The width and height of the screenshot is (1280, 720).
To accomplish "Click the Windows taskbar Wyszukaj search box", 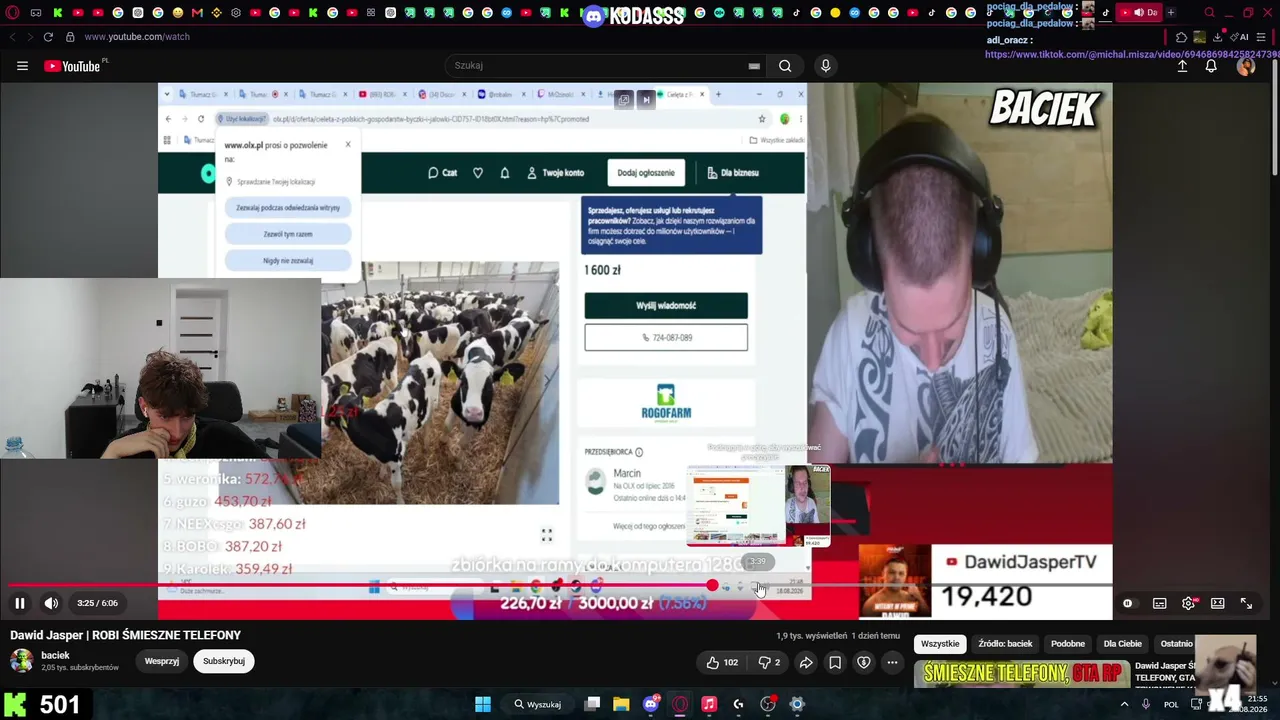I will [538, 704].
